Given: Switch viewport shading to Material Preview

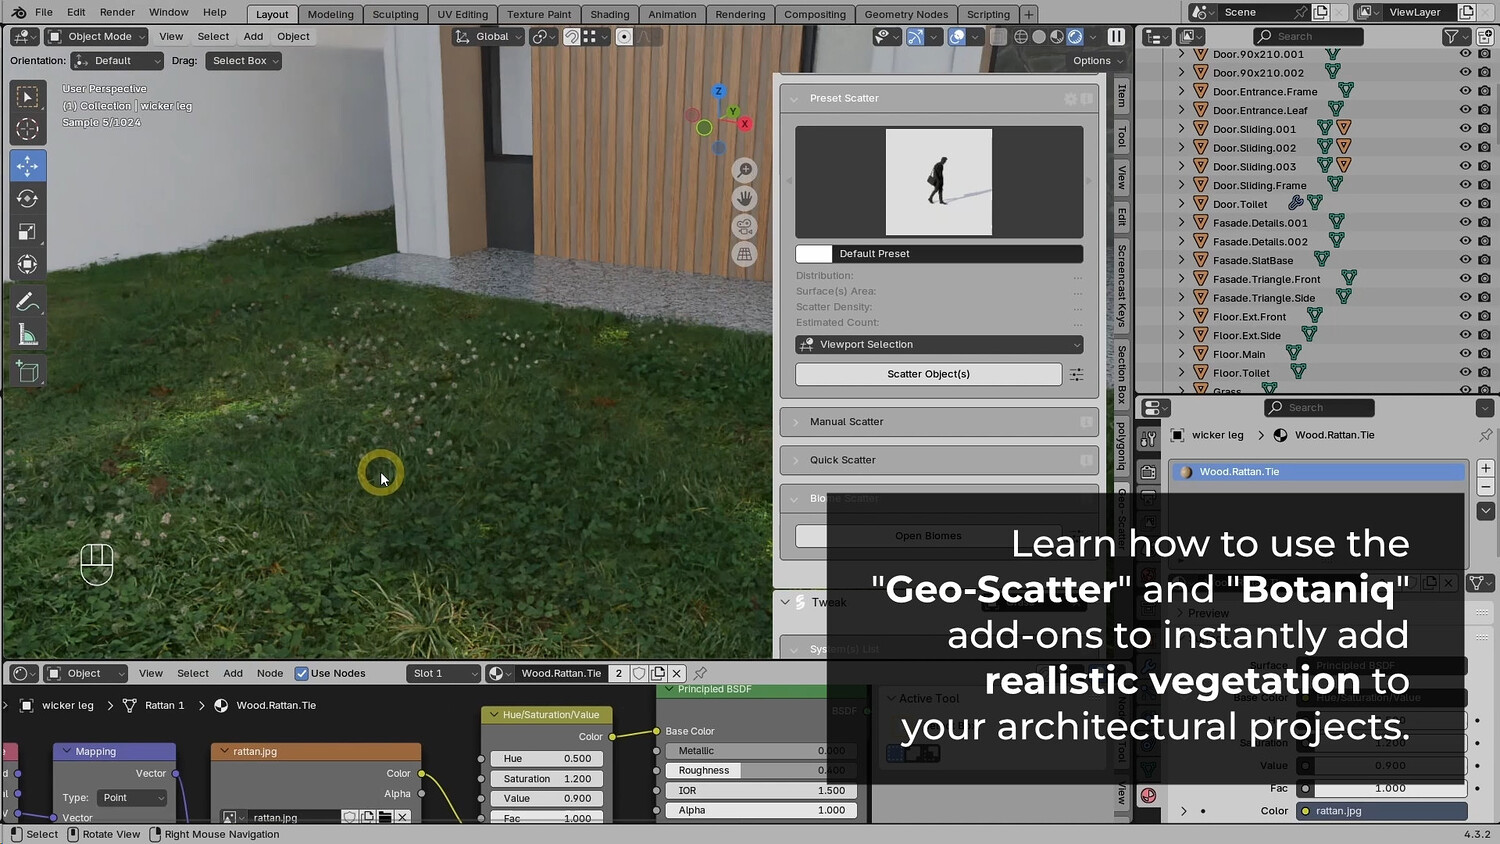Looking at the screenshot, I should [1057, 37].
